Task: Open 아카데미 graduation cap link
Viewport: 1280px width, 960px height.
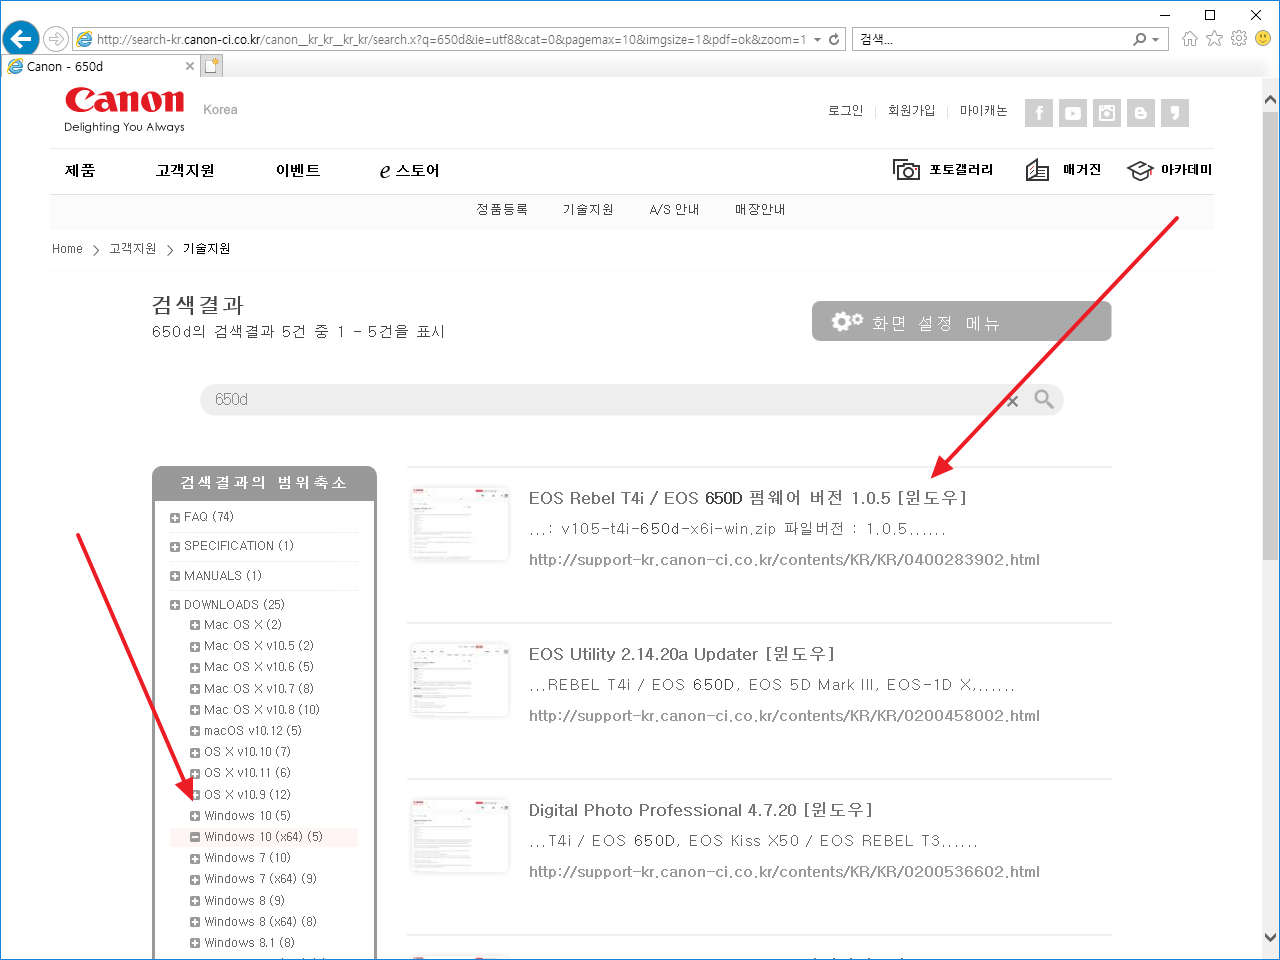Action: 1169,170
